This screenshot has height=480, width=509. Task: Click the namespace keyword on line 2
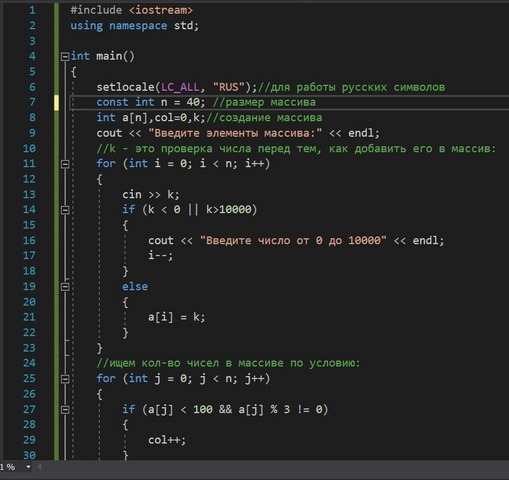point(138,26)
